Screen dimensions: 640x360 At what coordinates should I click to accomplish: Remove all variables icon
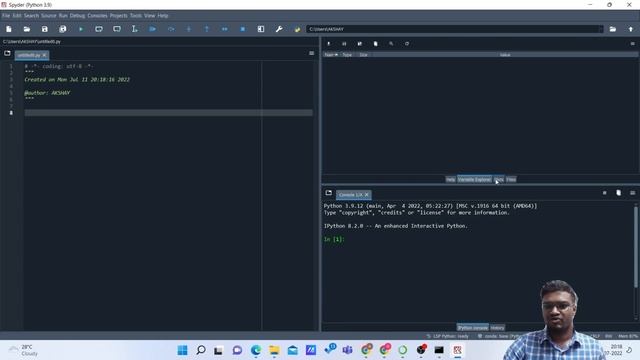pyautogui.click(x=376, y=44)
